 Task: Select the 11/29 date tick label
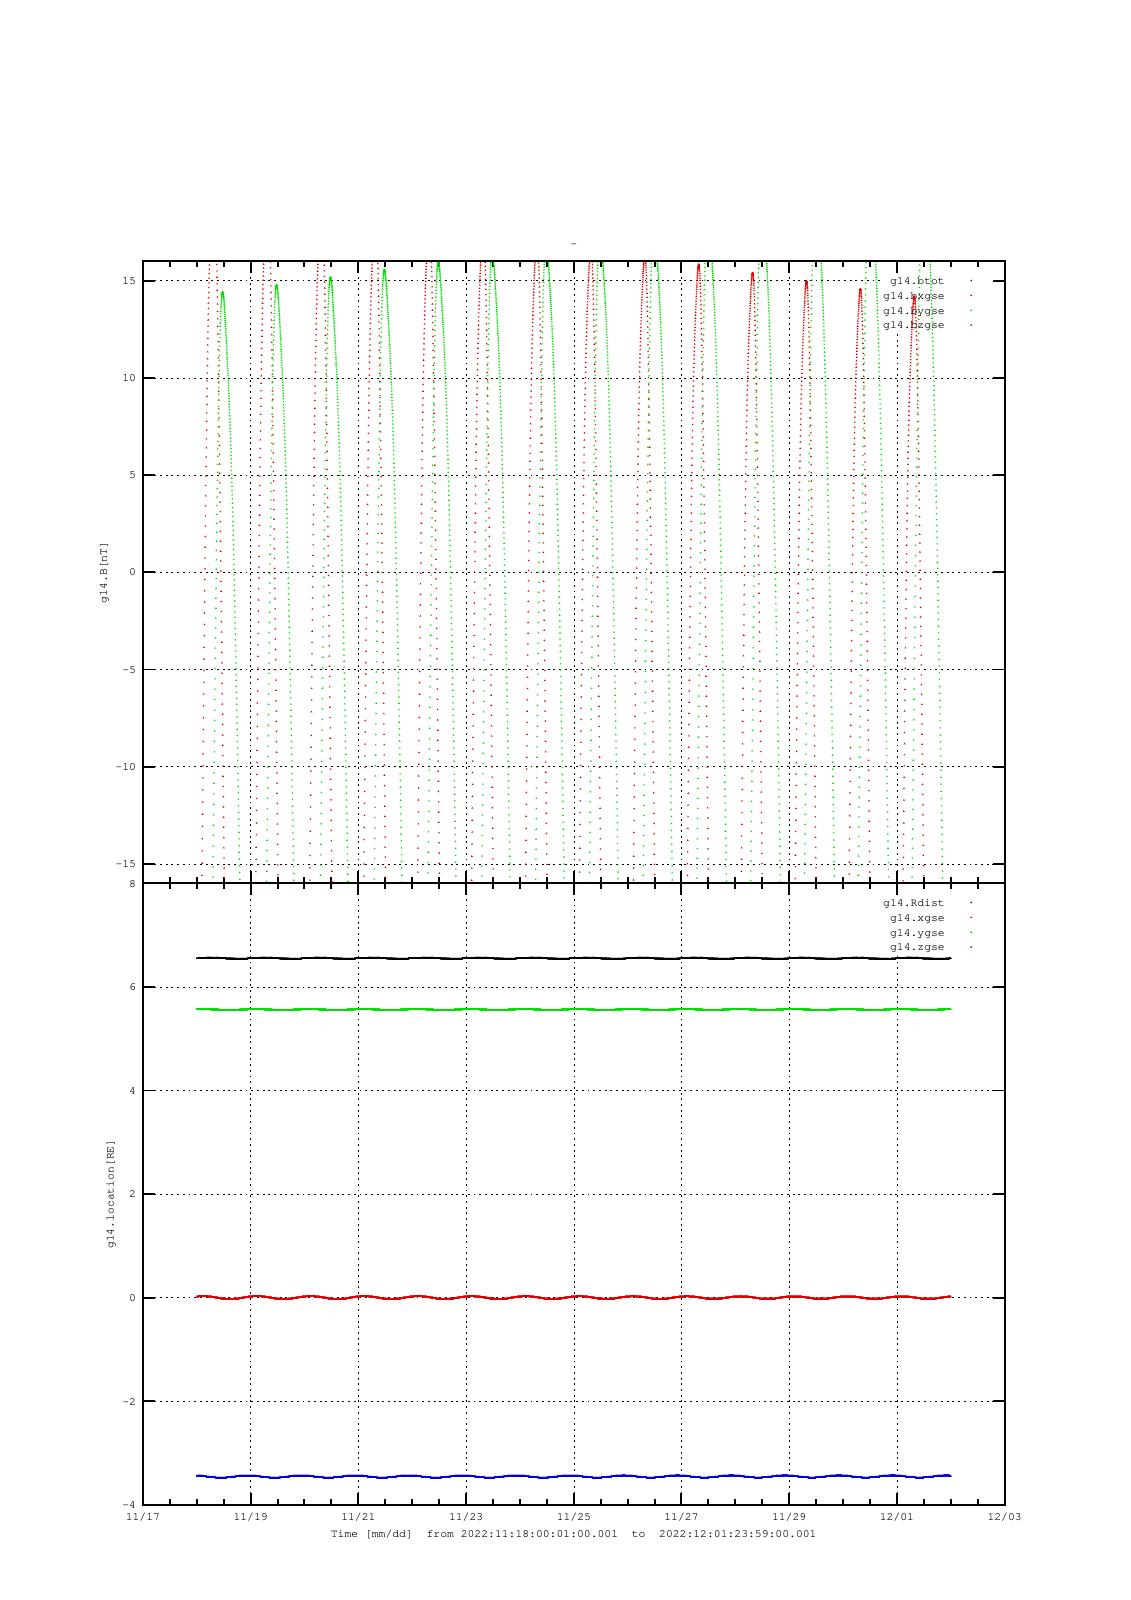[789, 1516]
